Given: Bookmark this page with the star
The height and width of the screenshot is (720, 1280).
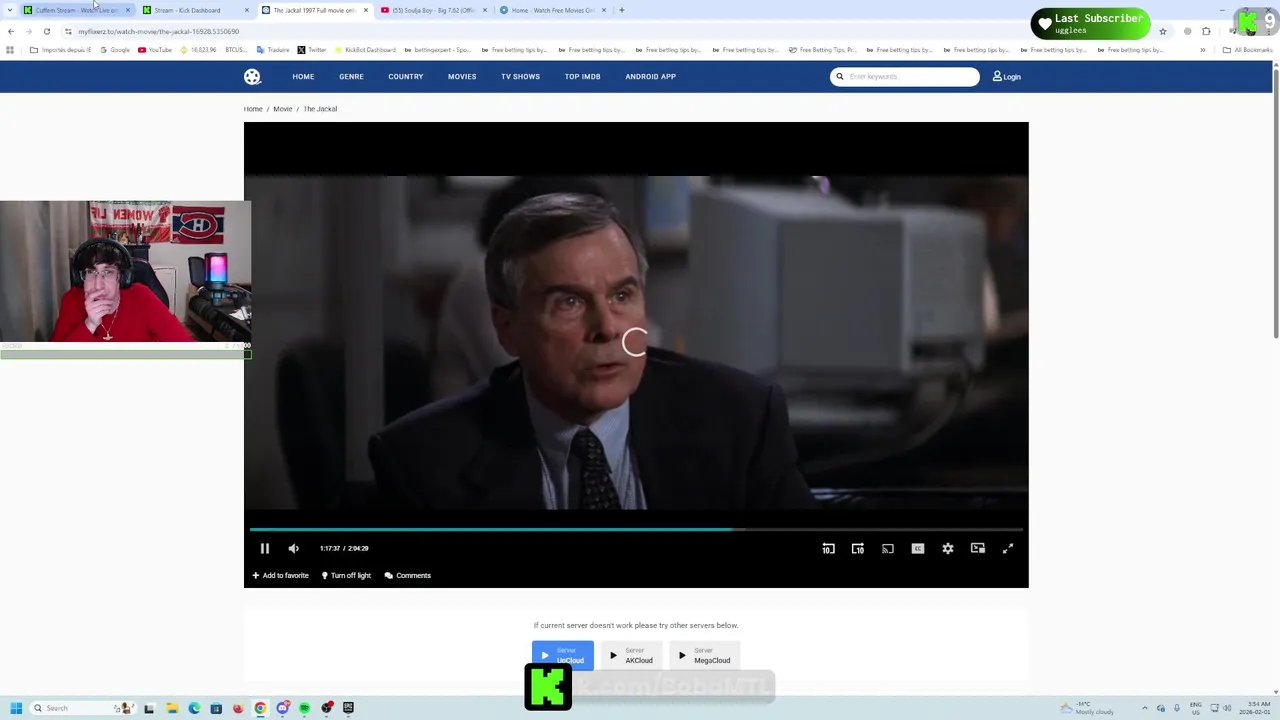Looking at the screenshot, I should (1162, 31).
